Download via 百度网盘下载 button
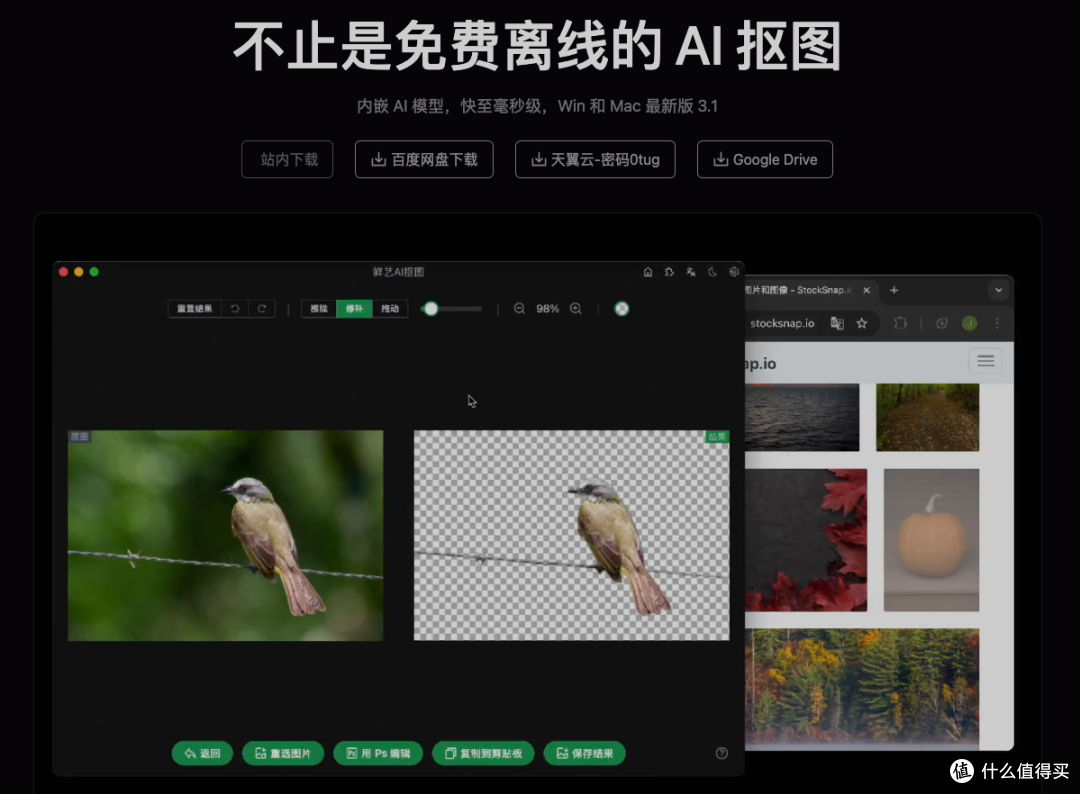Image resolution: width=1080 pixels, height=794 pixels. (x=424, y=159)
